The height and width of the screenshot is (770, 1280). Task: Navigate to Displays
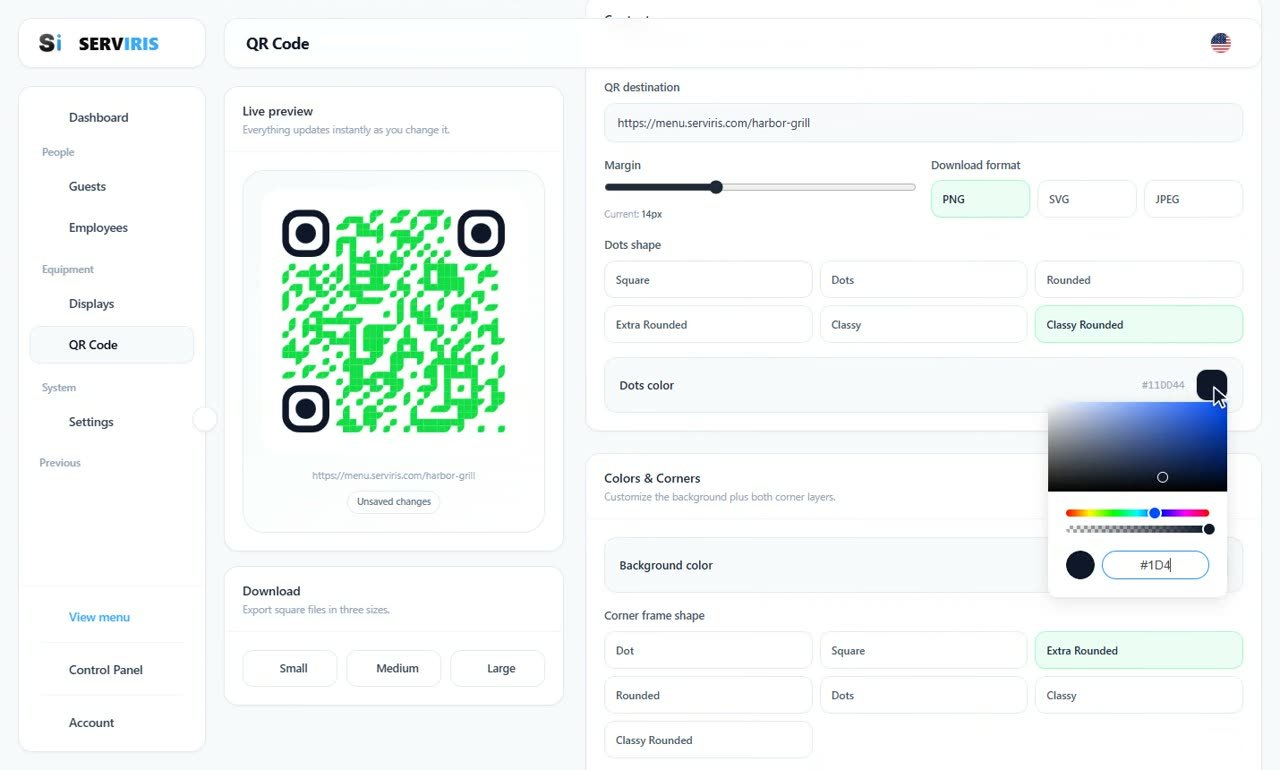[x=91, y=303]
